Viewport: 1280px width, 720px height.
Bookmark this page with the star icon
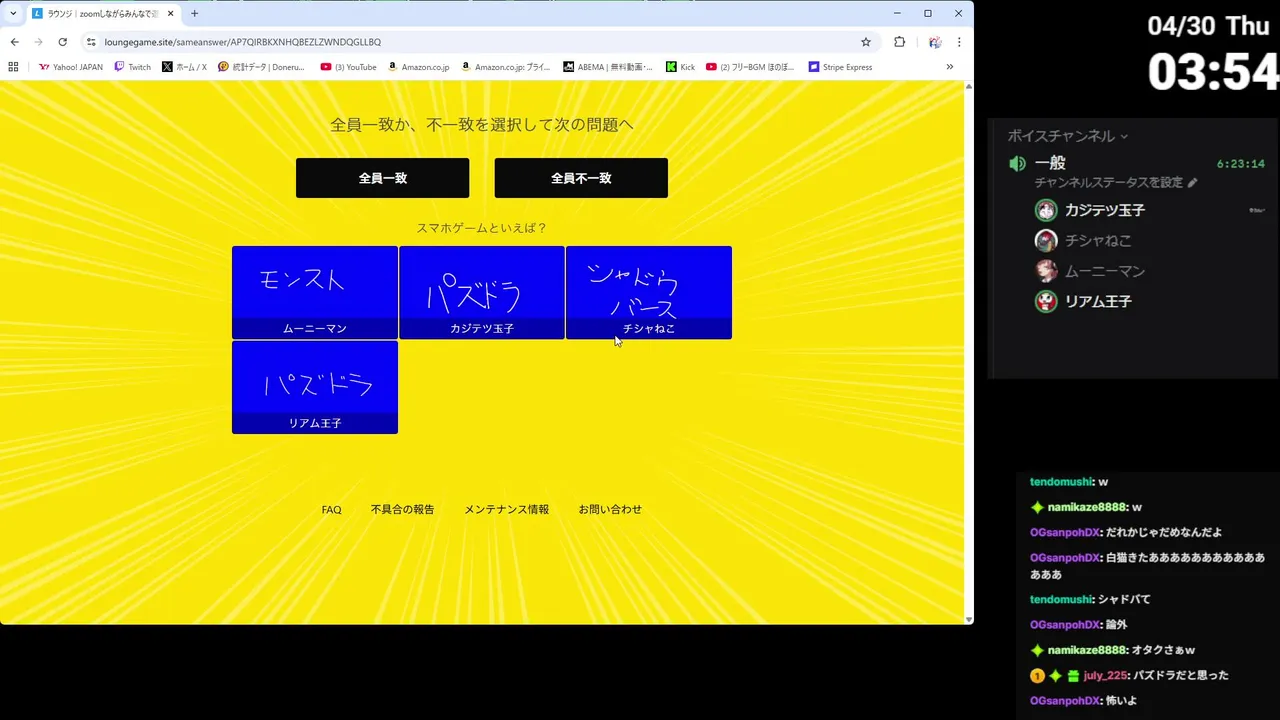(866, 42)
